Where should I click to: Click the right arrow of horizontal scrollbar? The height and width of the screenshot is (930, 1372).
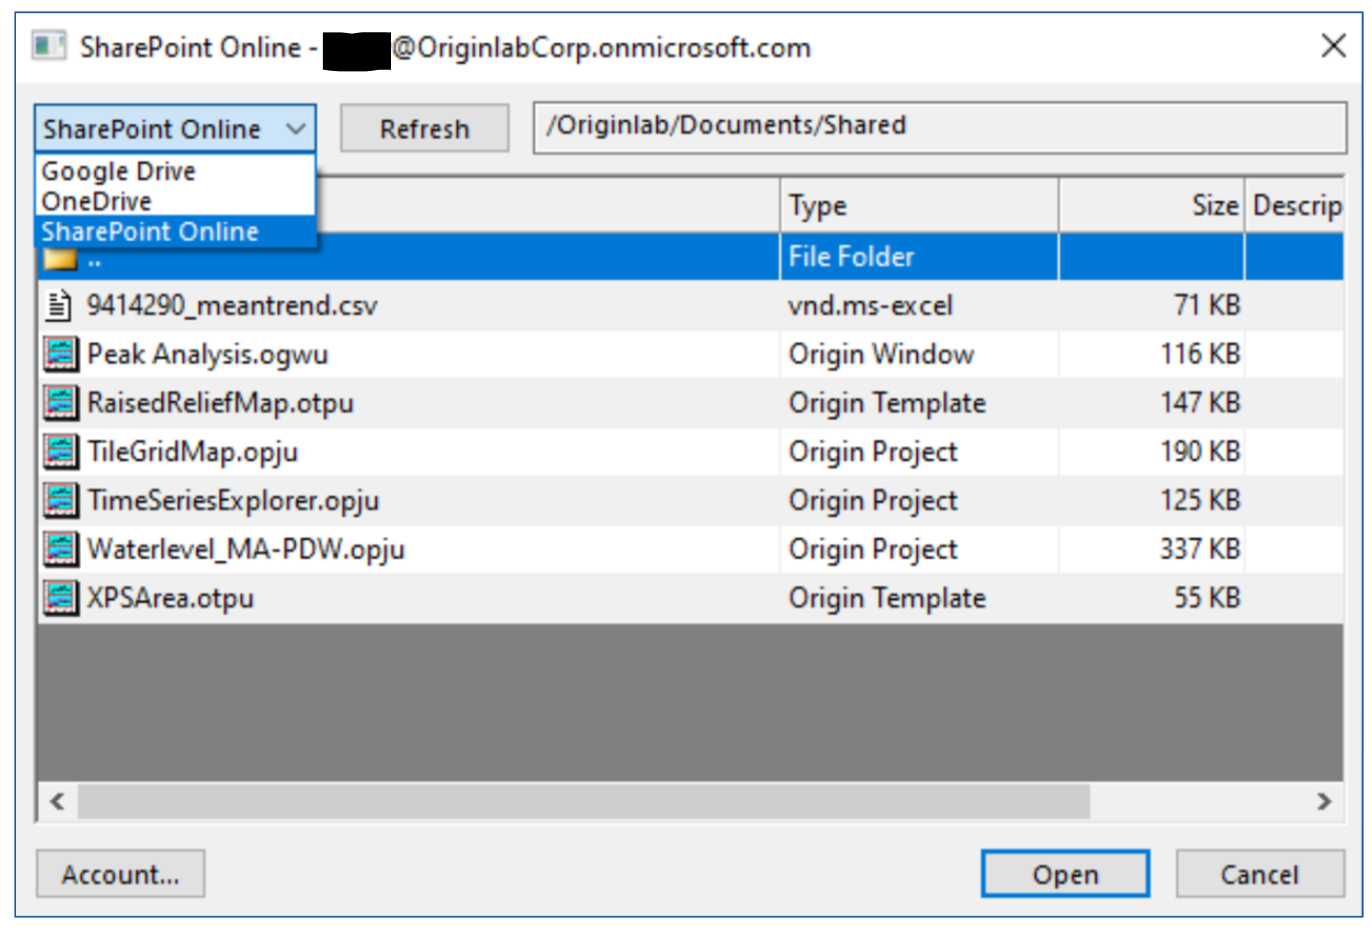point(1324,801)
